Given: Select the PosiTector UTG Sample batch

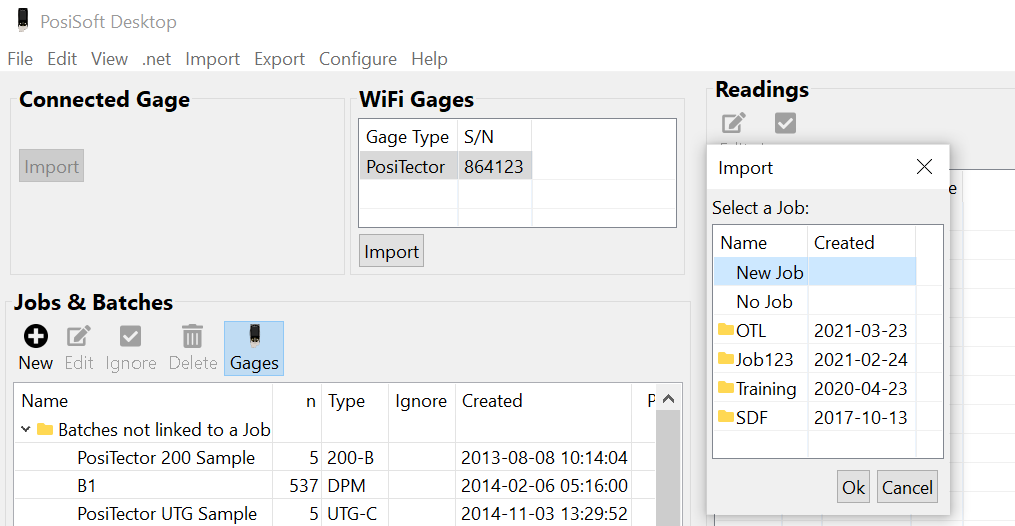Looking at the screenshot, I should 166,514.
